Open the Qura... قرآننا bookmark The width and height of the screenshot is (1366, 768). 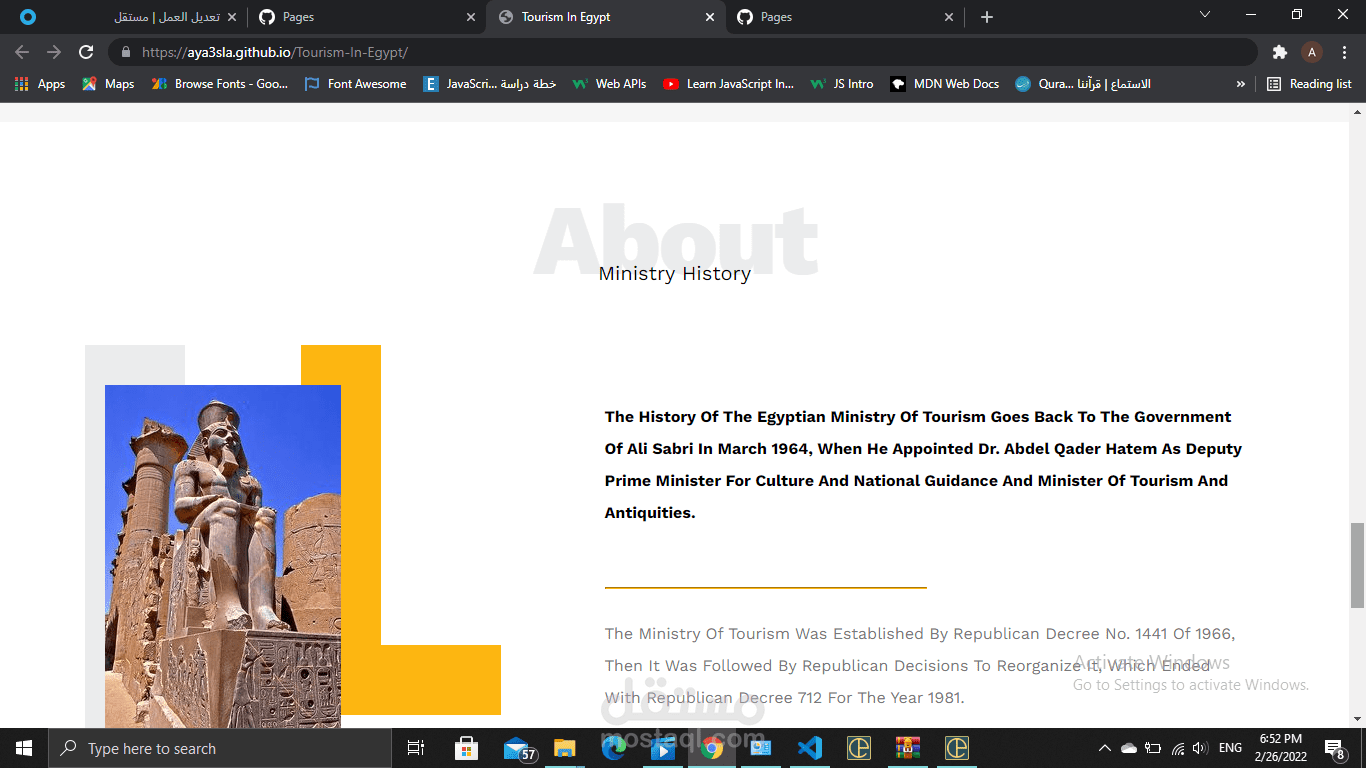(x=1083, y=84)
